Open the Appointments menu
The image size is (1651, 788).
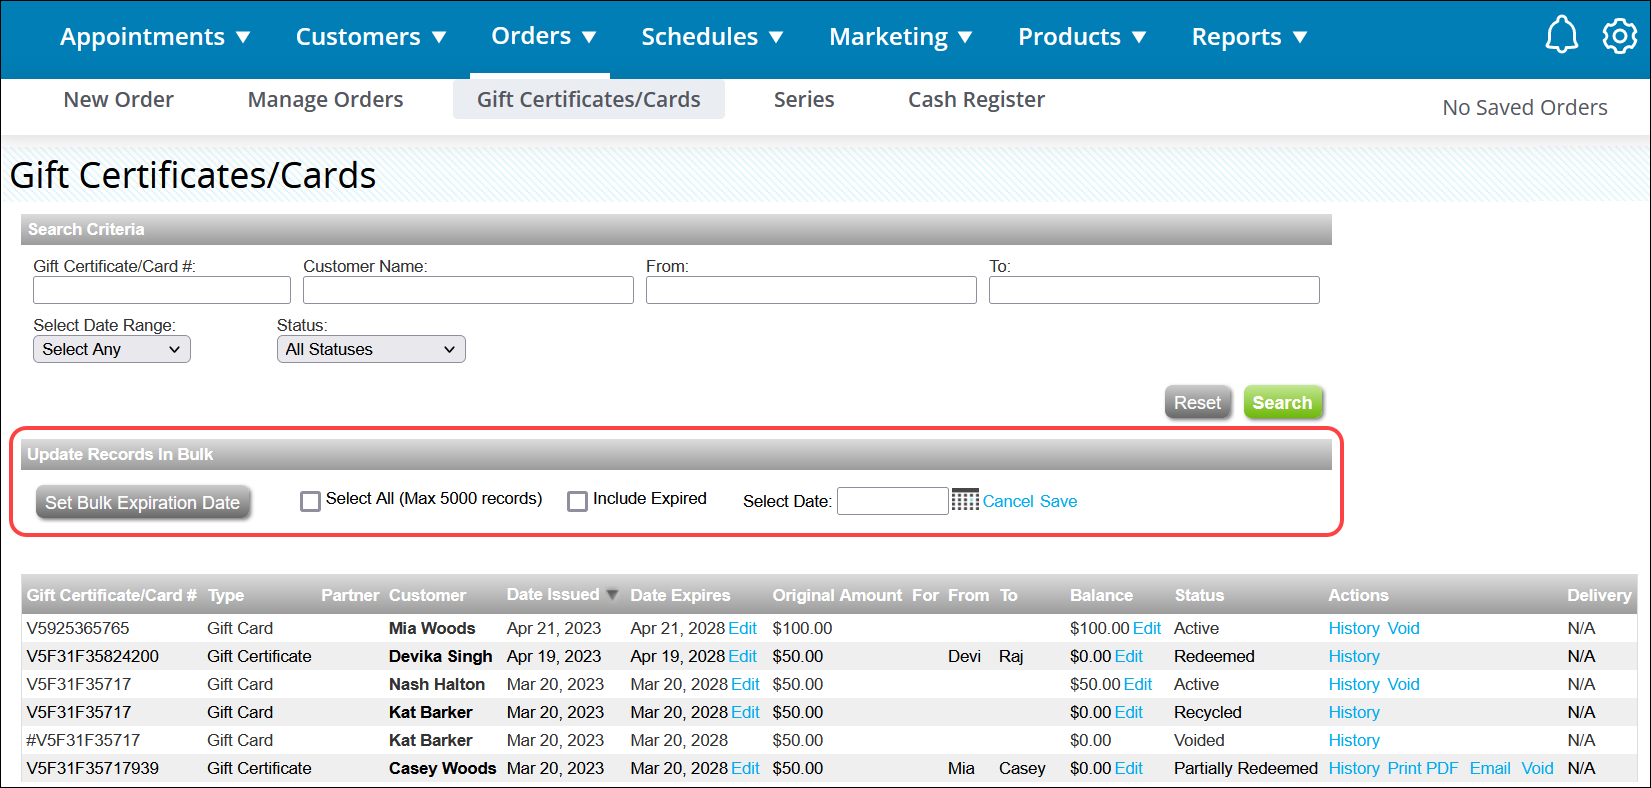pyautogui.click(x=155, y=37)
